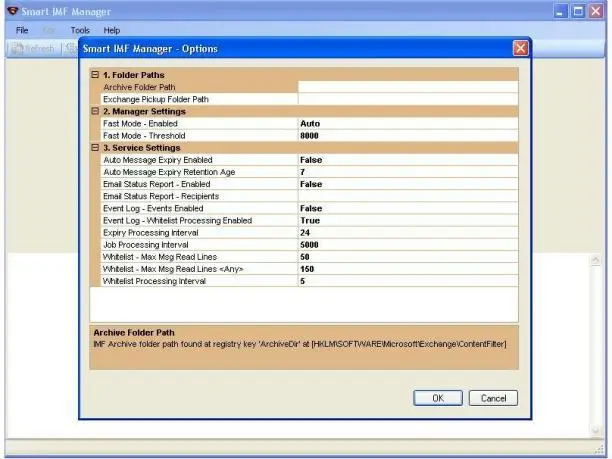Click scroll up arrow in main window
Image resolution: width=612 pixels, height=459 pixels.
pos(596,260)
